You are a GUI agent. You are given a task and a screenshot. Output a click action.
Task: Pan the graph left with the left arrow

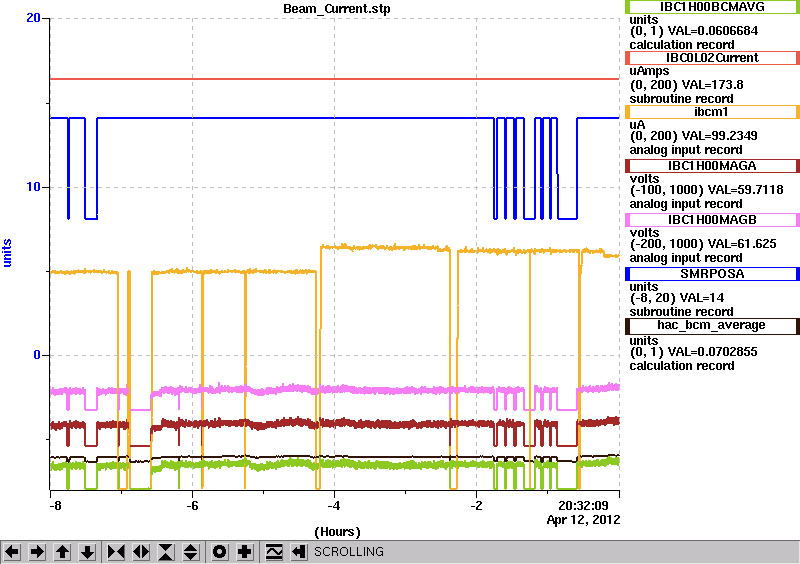pos(12,552)
